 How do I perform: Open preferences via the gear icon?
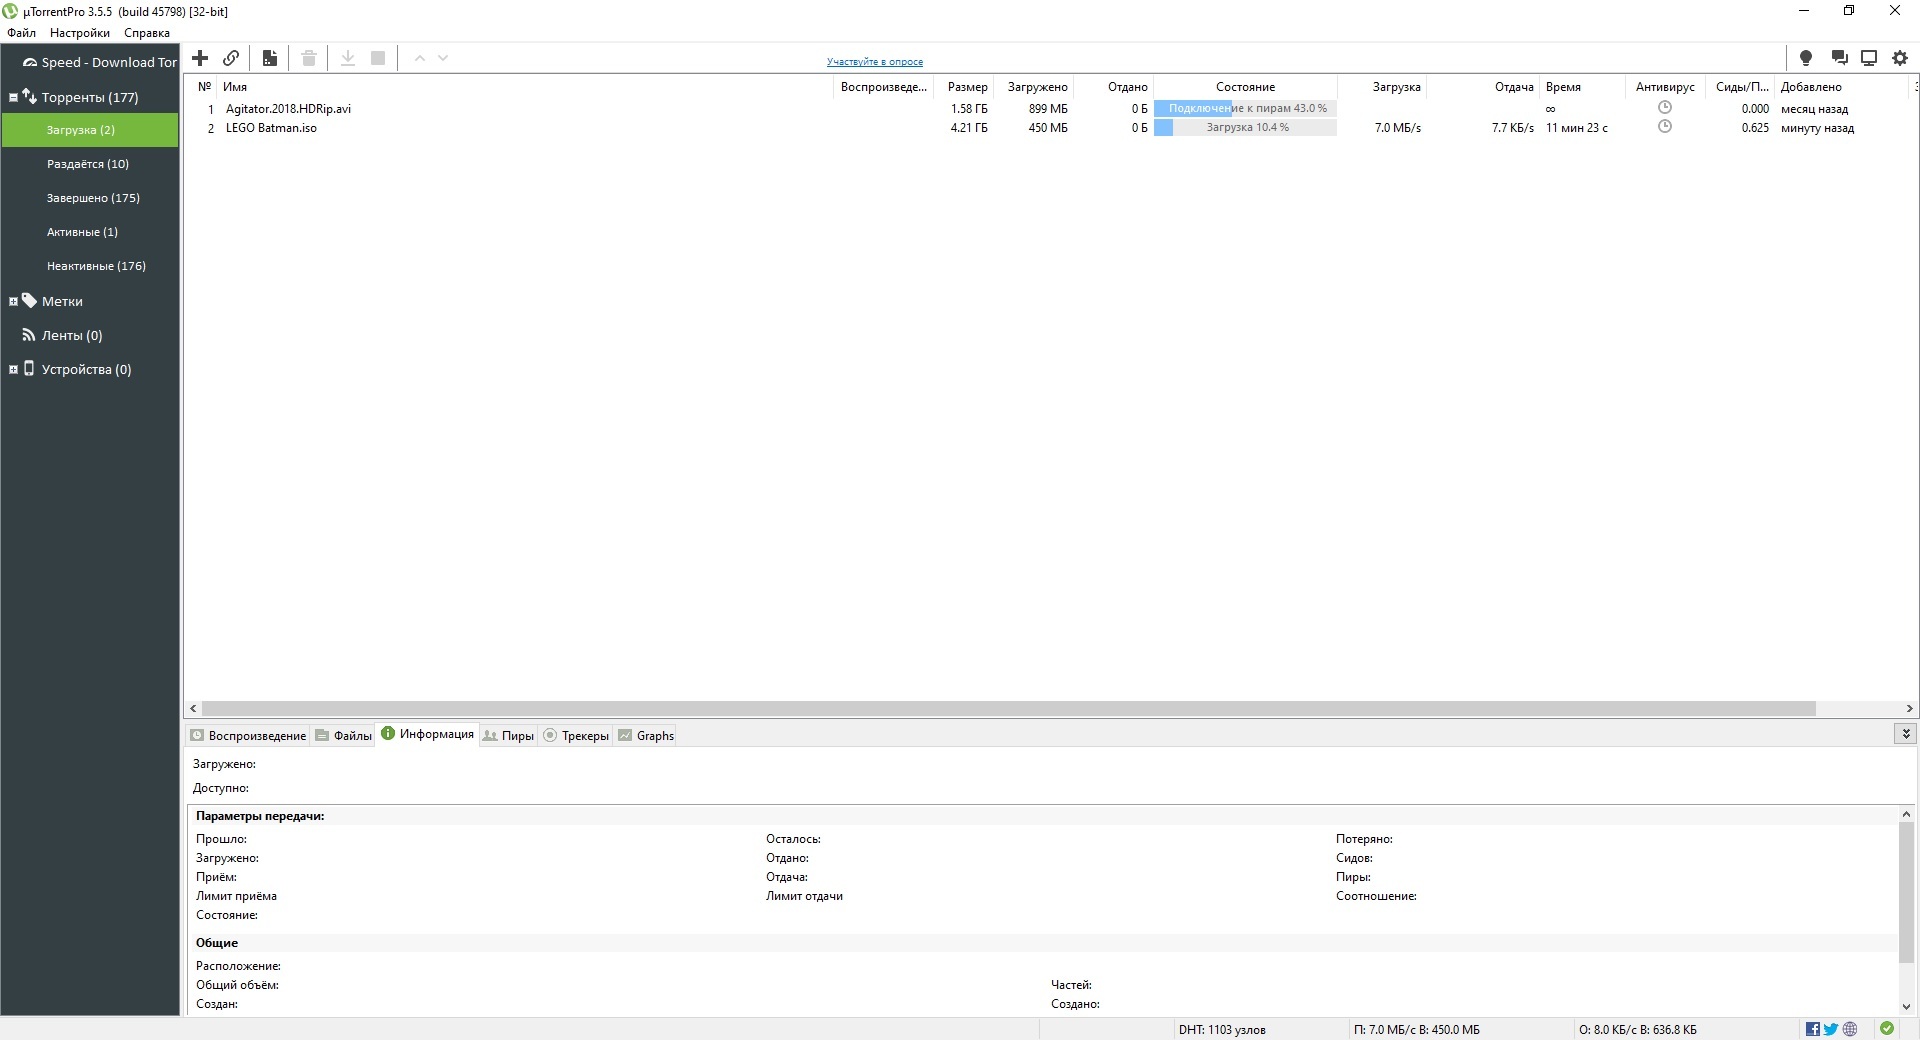(x=1900, y=58)
